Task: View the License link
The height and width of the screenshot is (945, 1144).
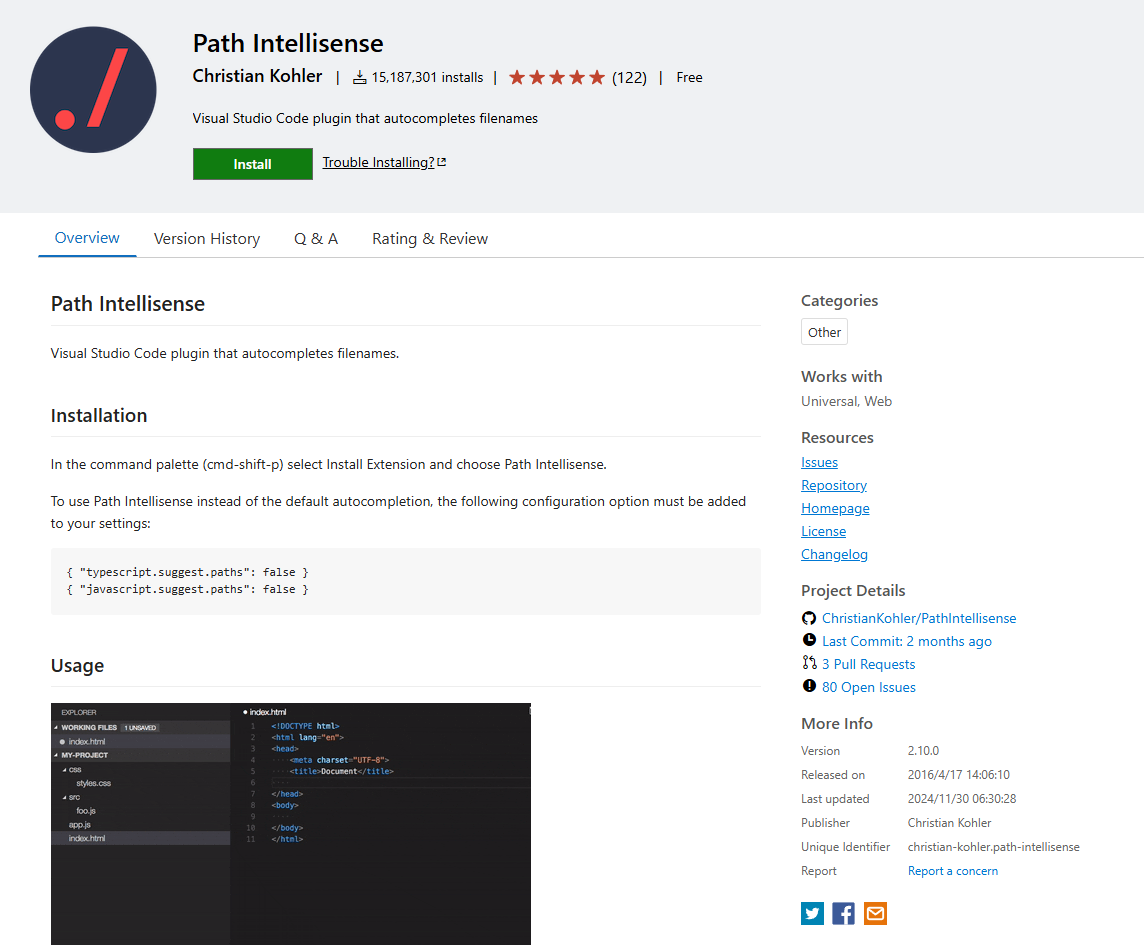Action: coord(823,531)
